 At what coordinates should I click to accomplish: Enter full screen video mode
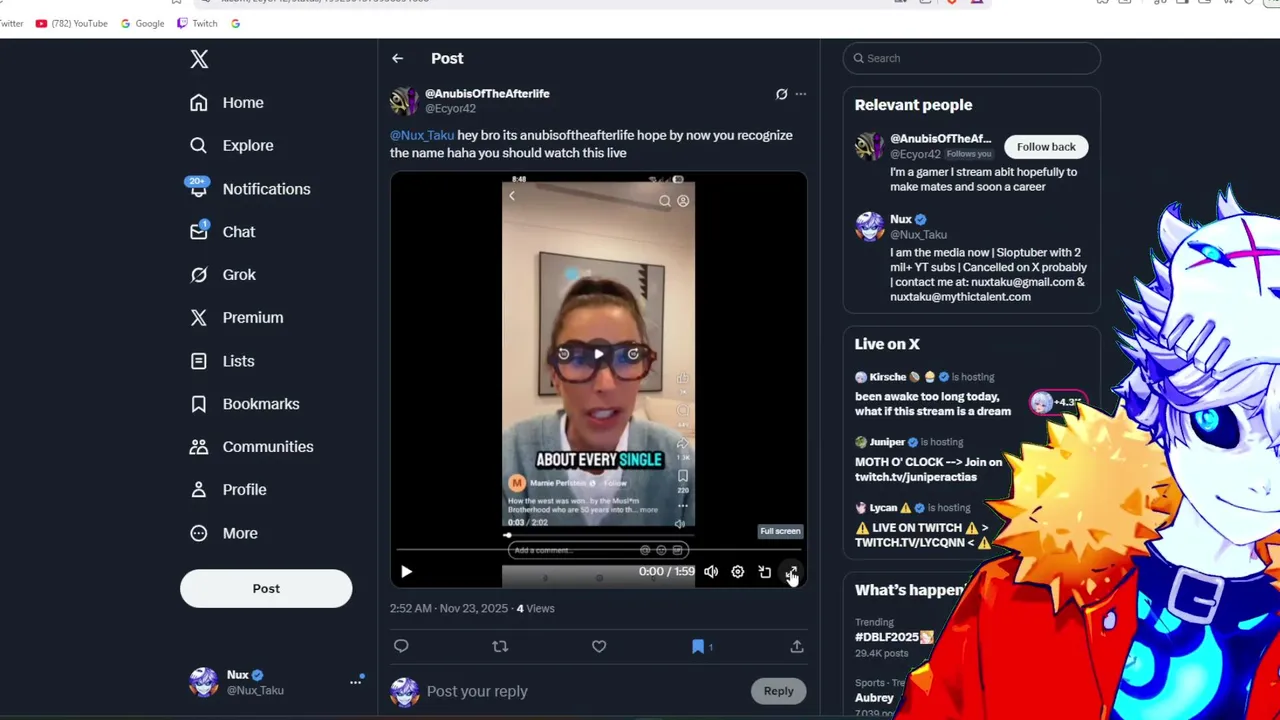(791, 572)
